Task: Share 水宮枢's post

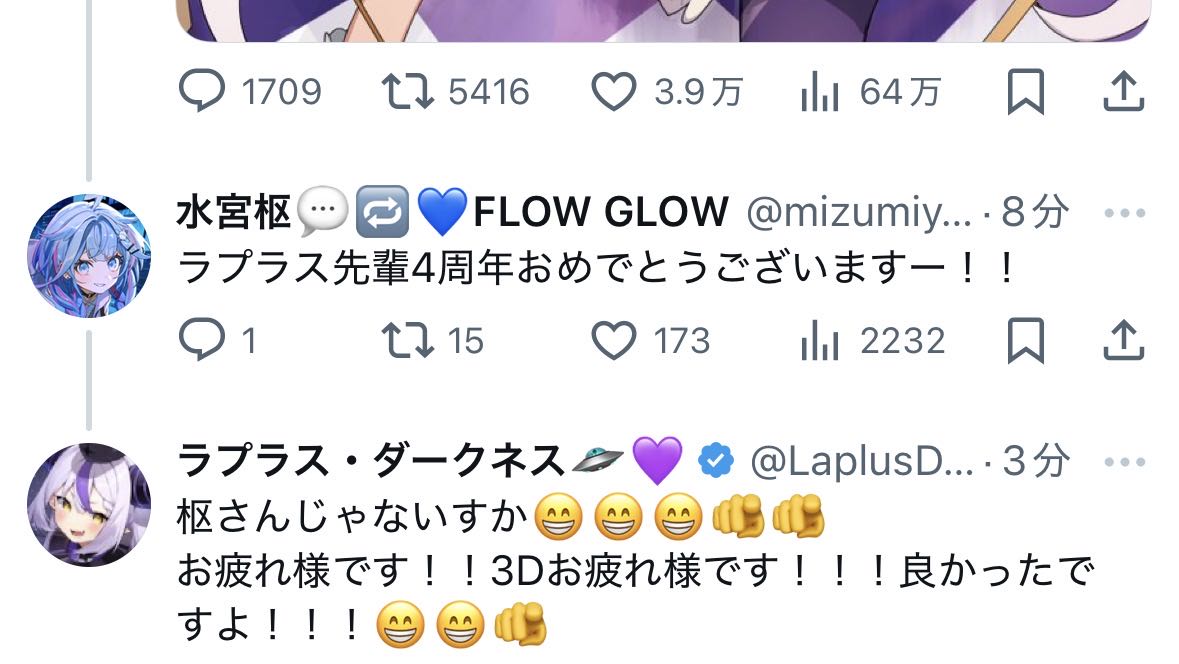Action: pos(1123,340)
